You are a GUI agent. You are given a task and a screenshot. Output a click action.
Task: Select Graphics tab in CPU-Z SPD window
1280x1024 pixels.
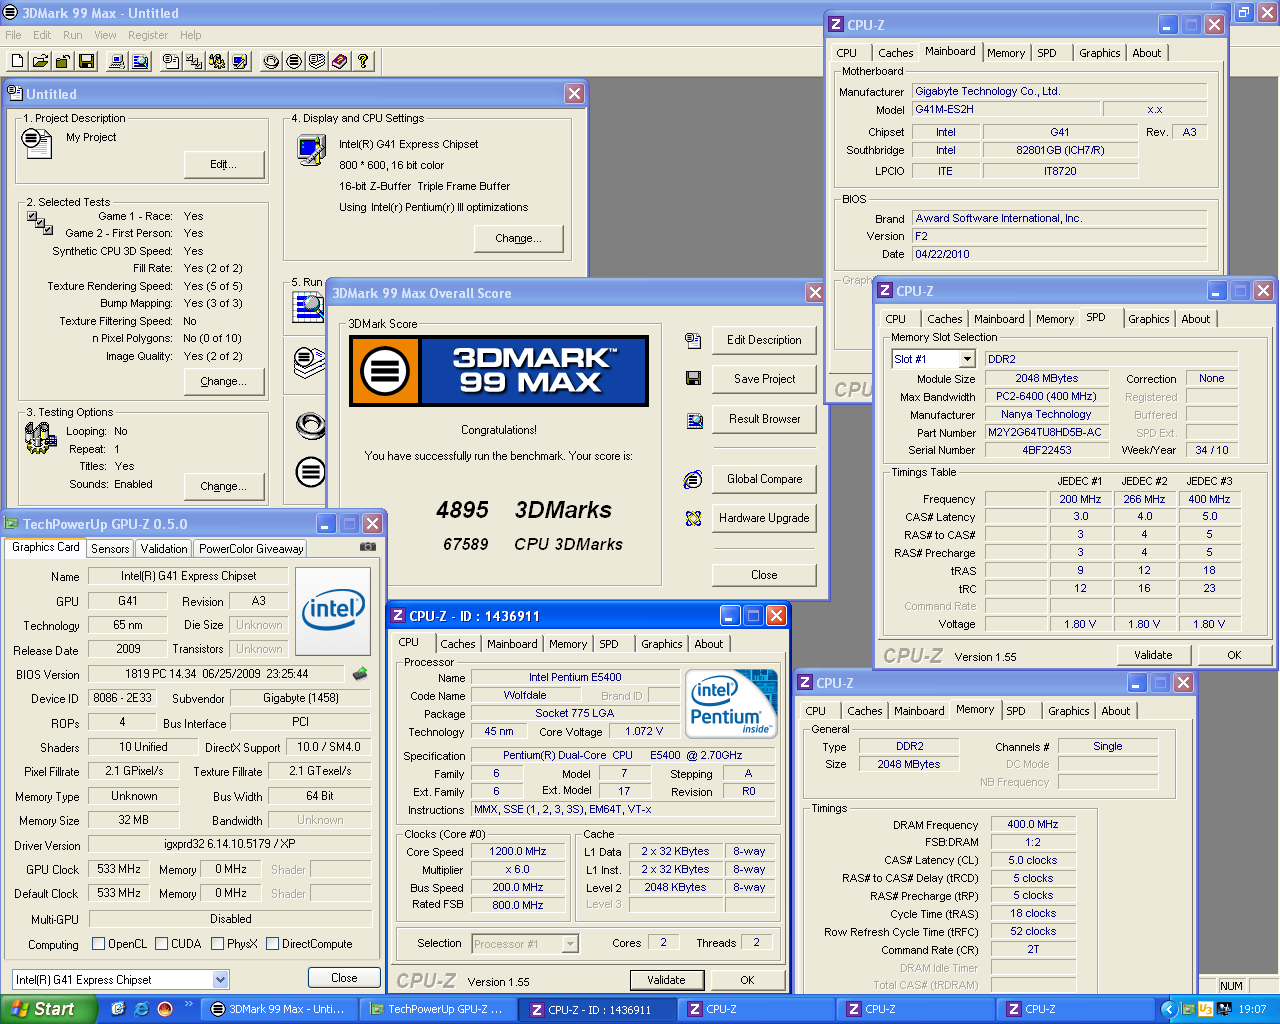point(1148,319)
